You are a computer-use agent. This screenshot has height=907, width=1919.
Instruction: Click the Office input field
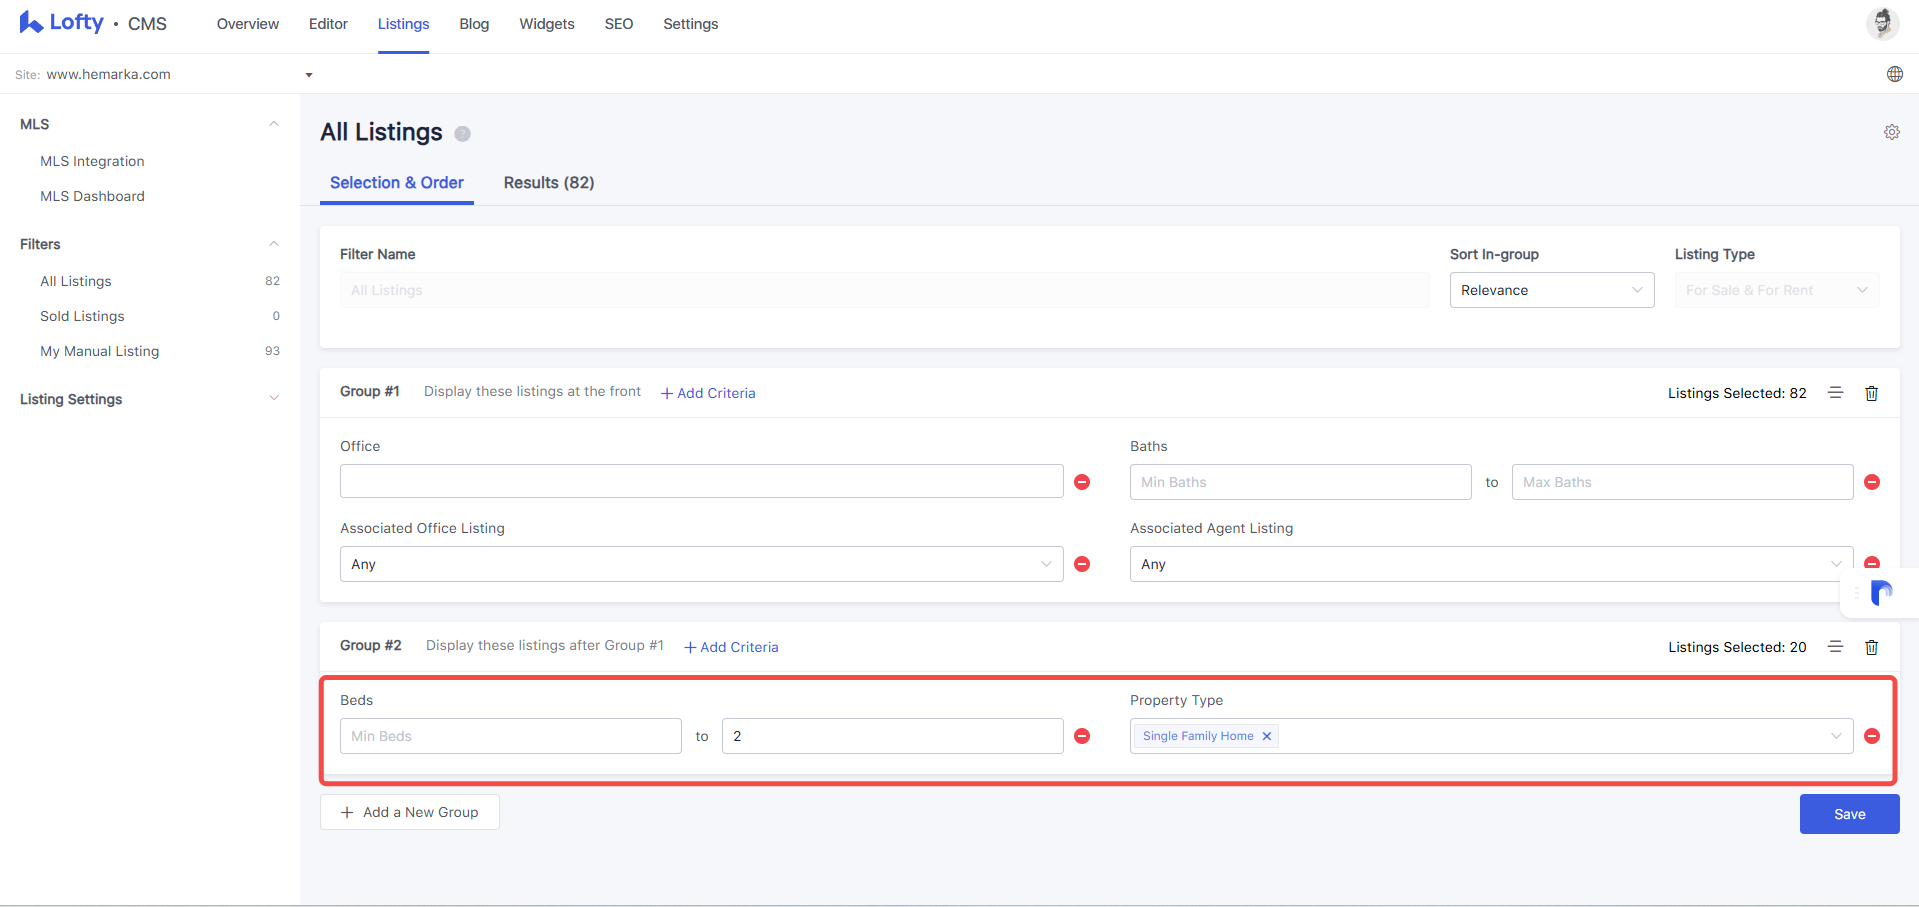[701, 481]
